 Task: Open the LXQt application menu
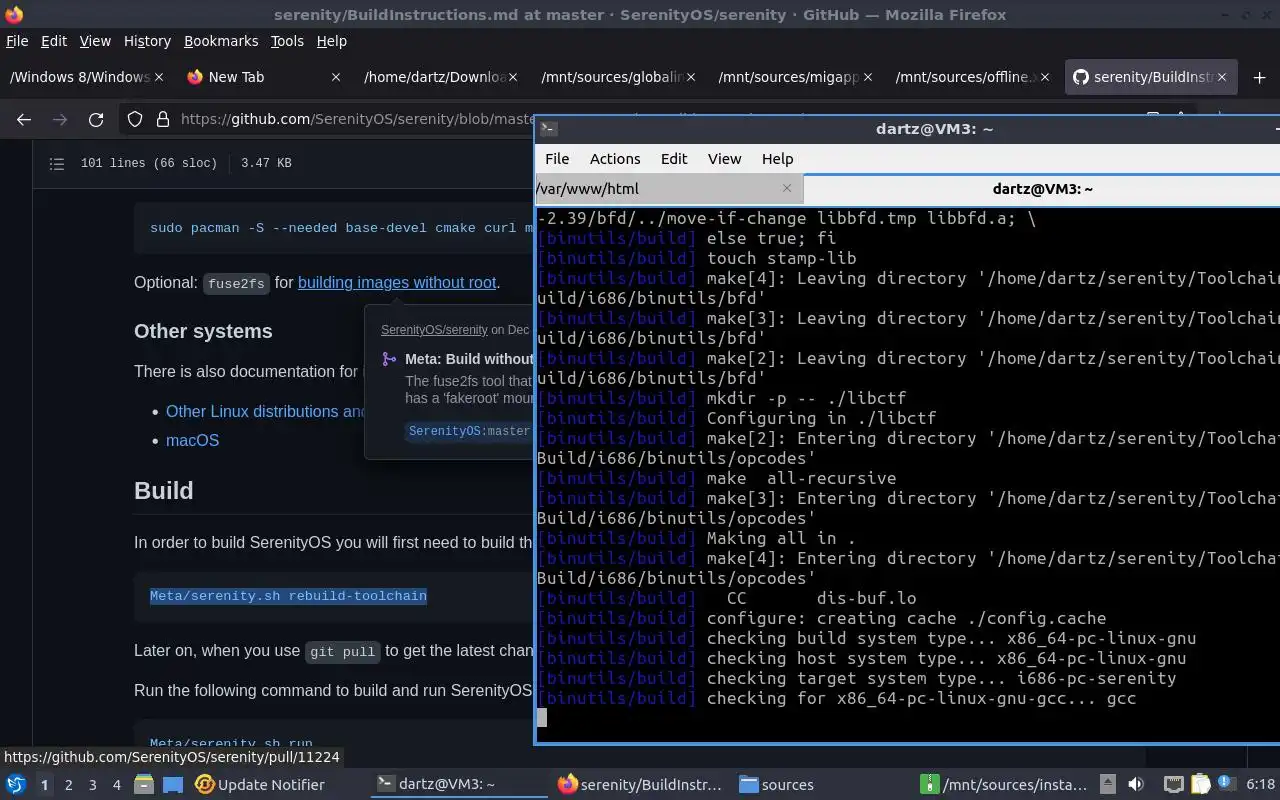point(15,785)
